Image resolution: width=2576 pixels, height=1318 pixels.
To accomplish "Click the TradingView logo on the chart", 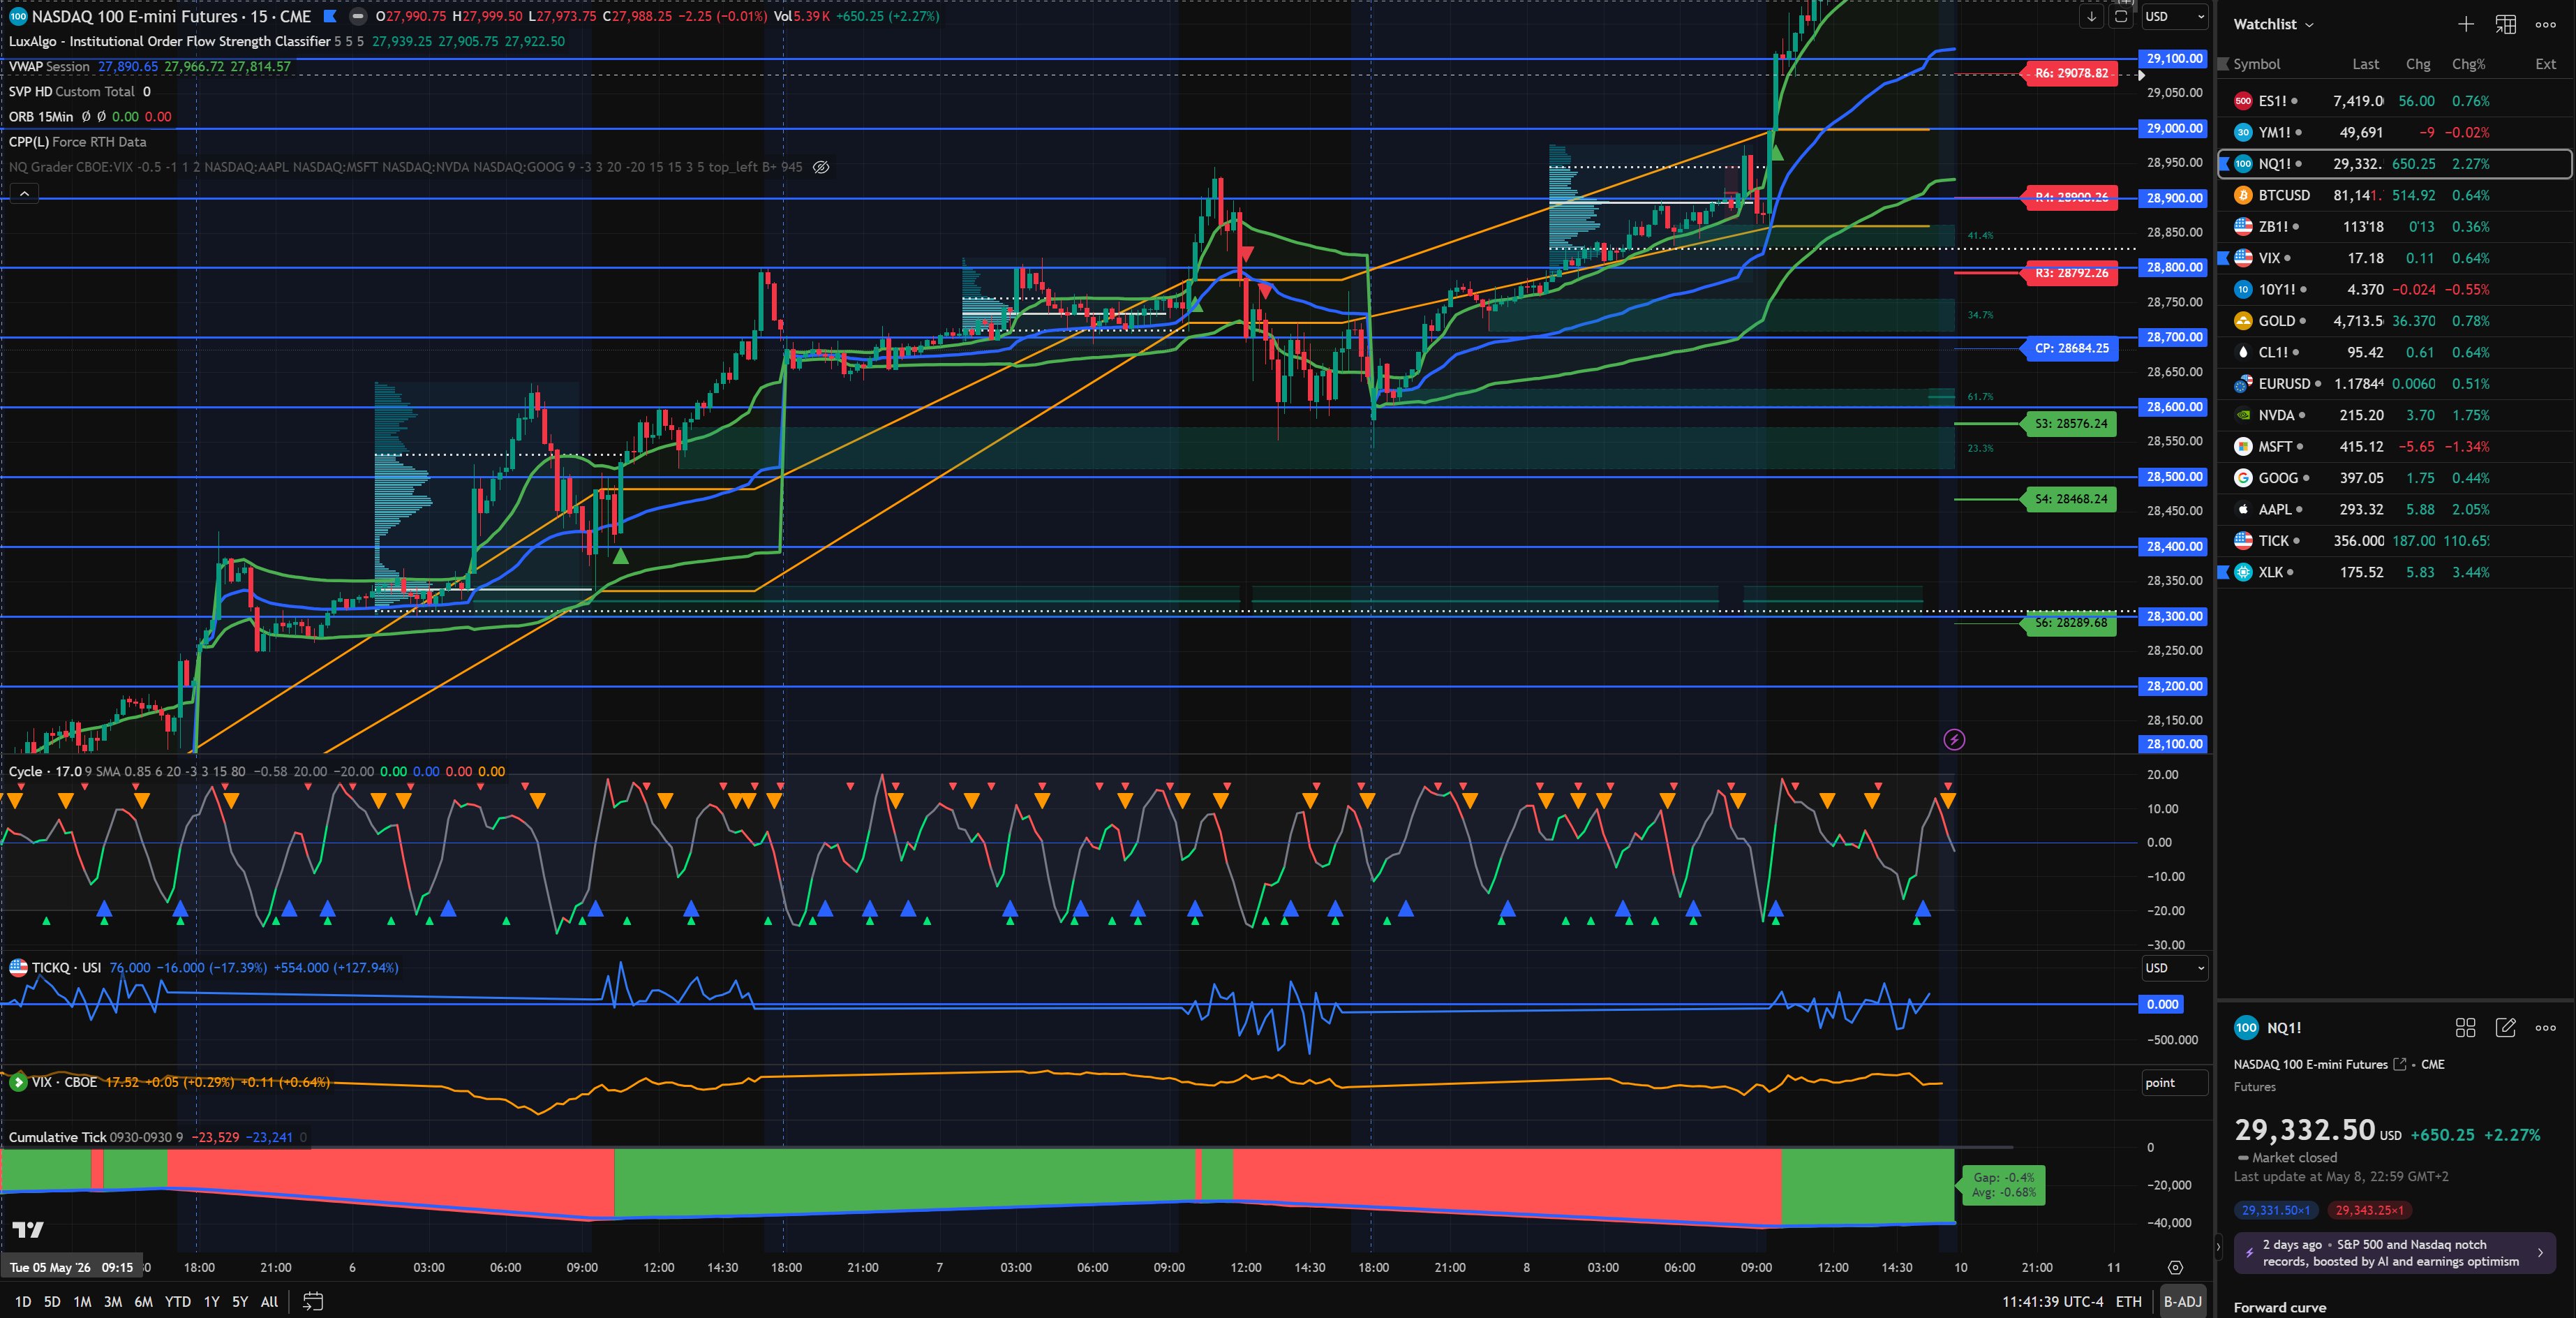I will click(x=28, y=1229).
